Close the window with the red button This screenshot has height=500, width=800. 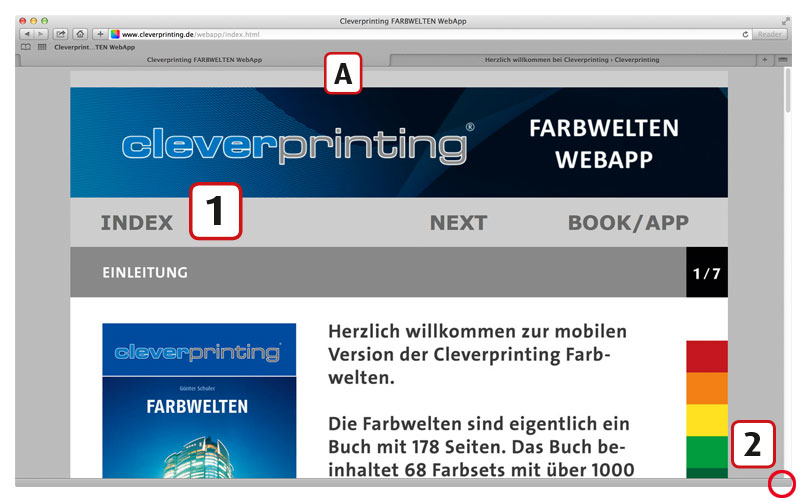[22, 21]
